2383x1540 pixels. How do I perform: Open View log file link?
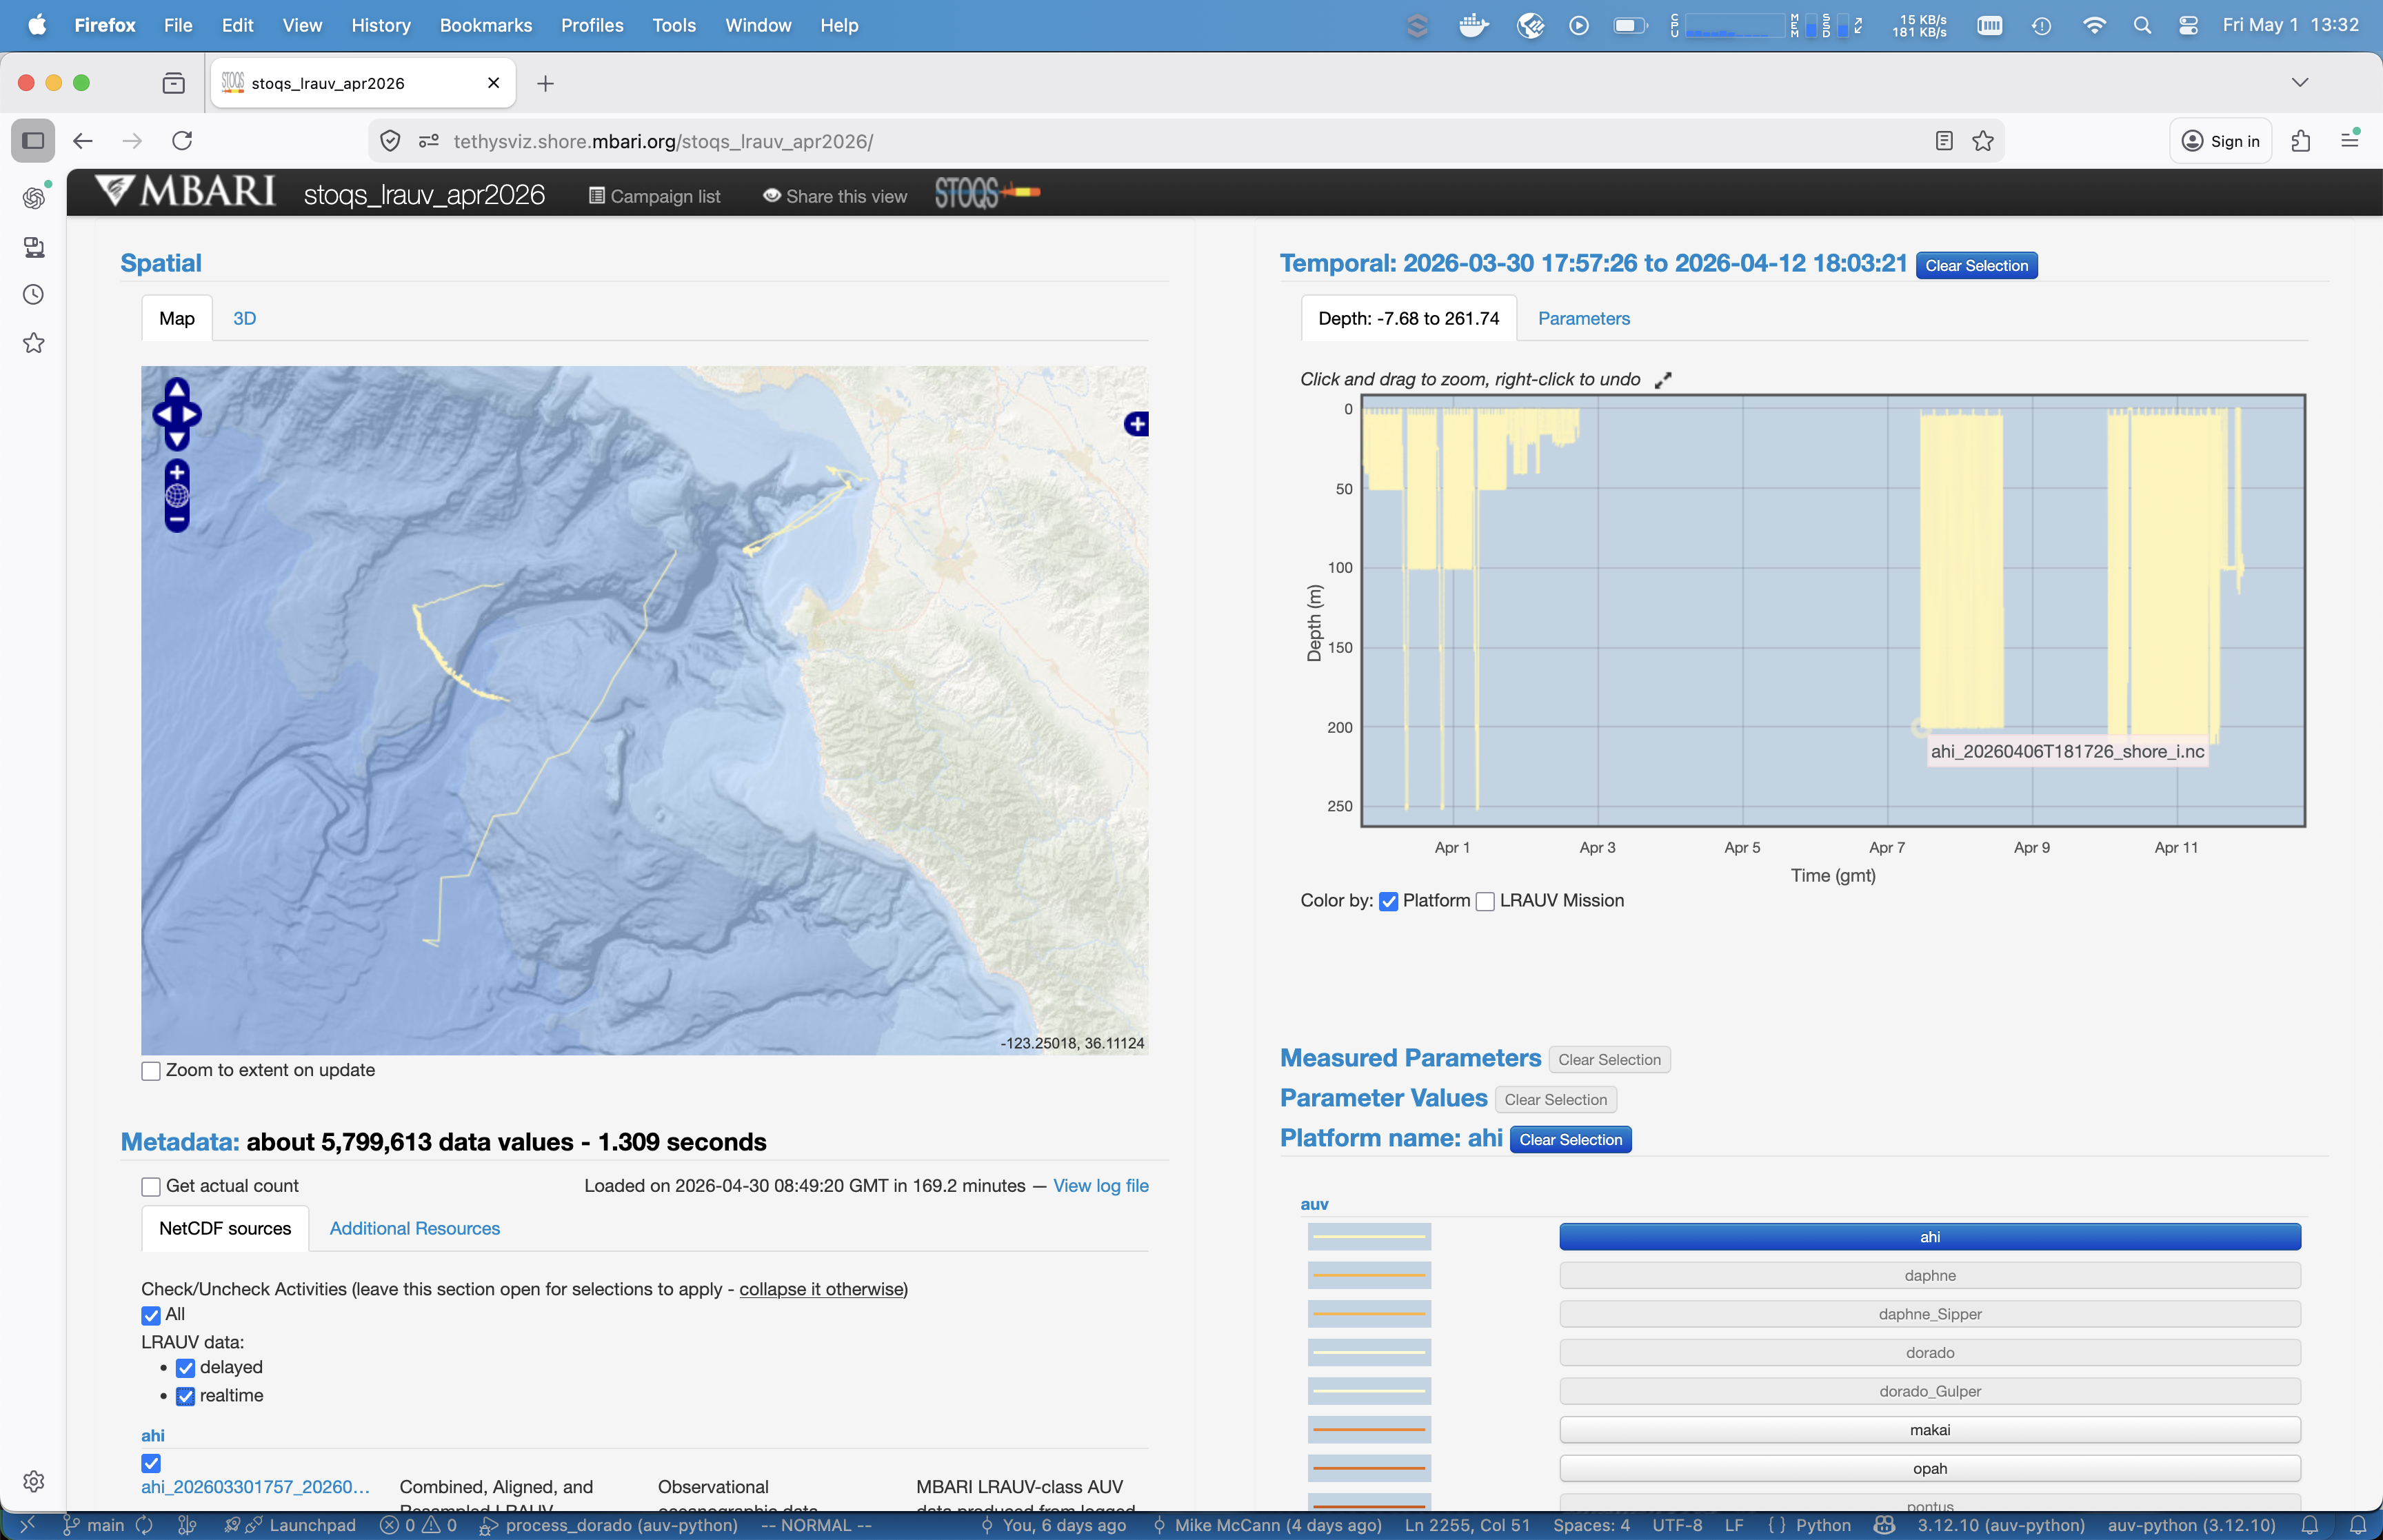(x=1100, y=1186)
